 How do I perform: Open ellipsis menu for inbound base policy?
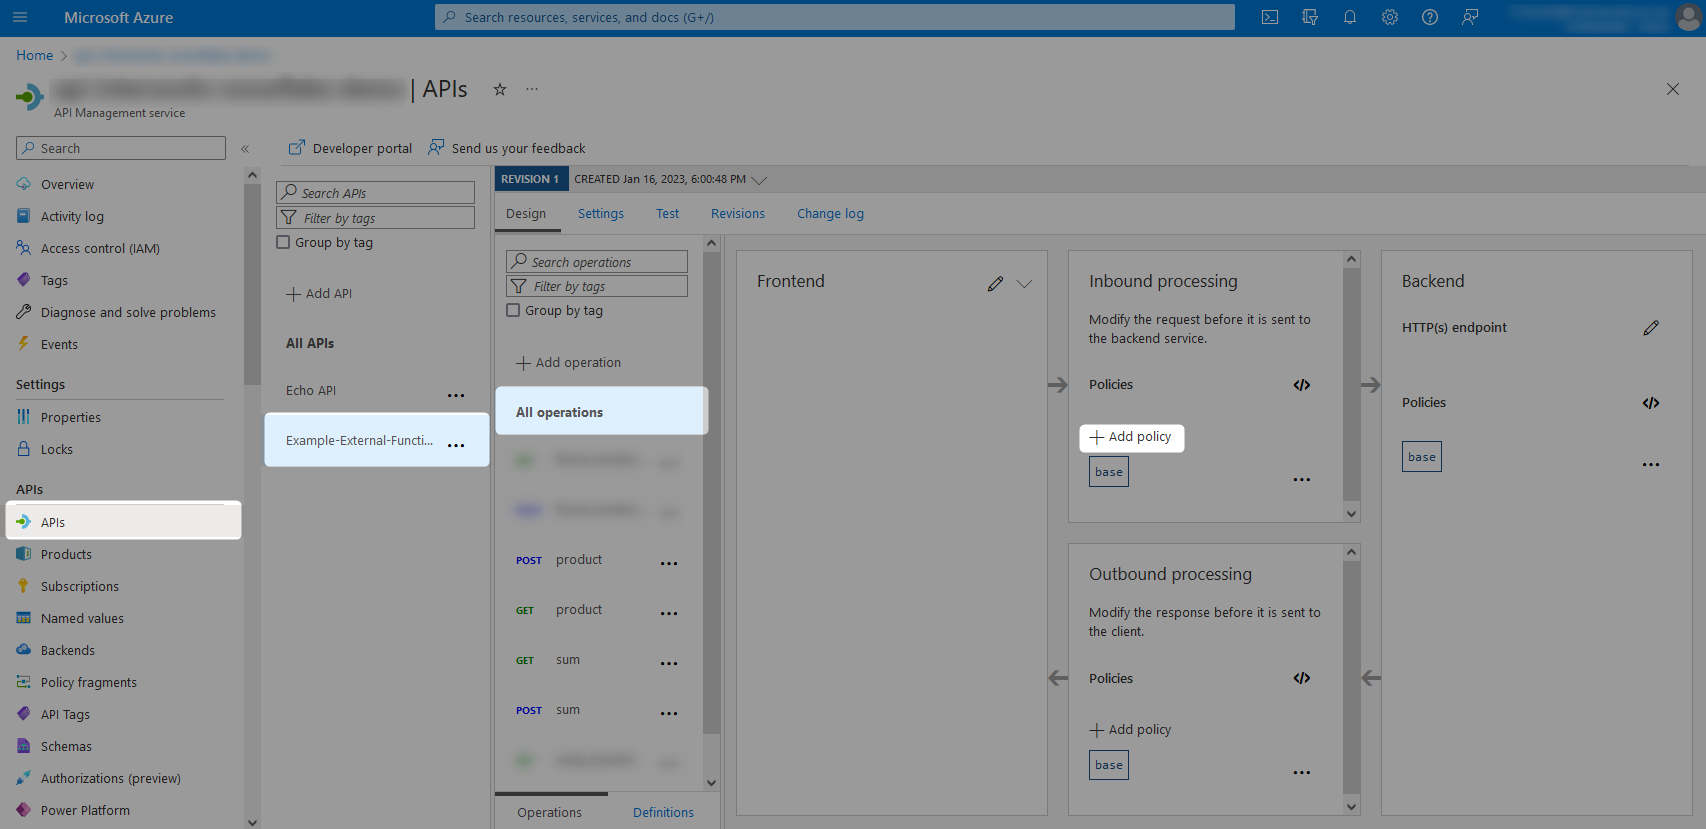coord(1302,480)
